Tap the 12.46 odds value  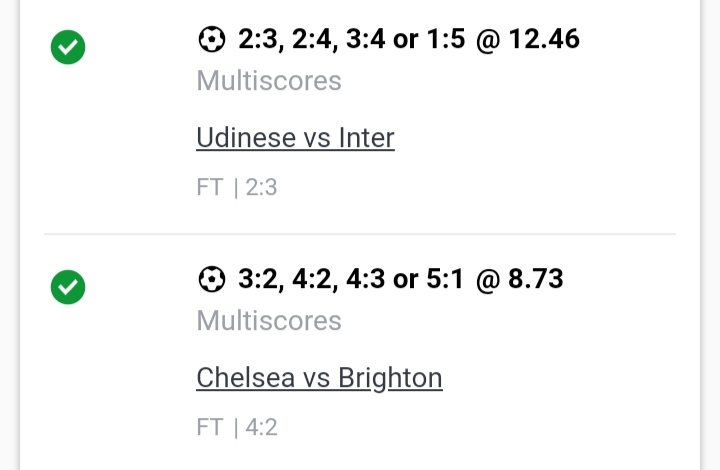coord(544,39)
